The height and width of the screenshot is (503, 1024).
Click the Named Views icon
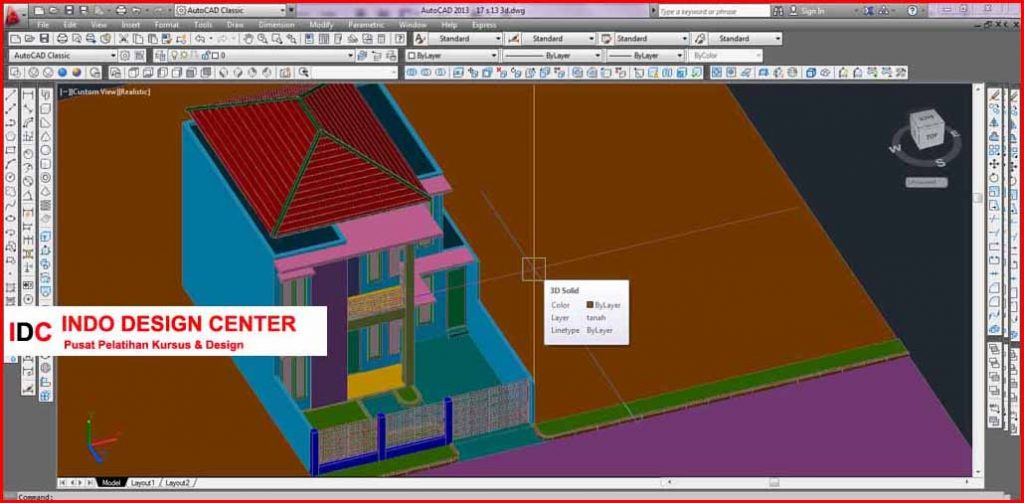coord(116,73)
